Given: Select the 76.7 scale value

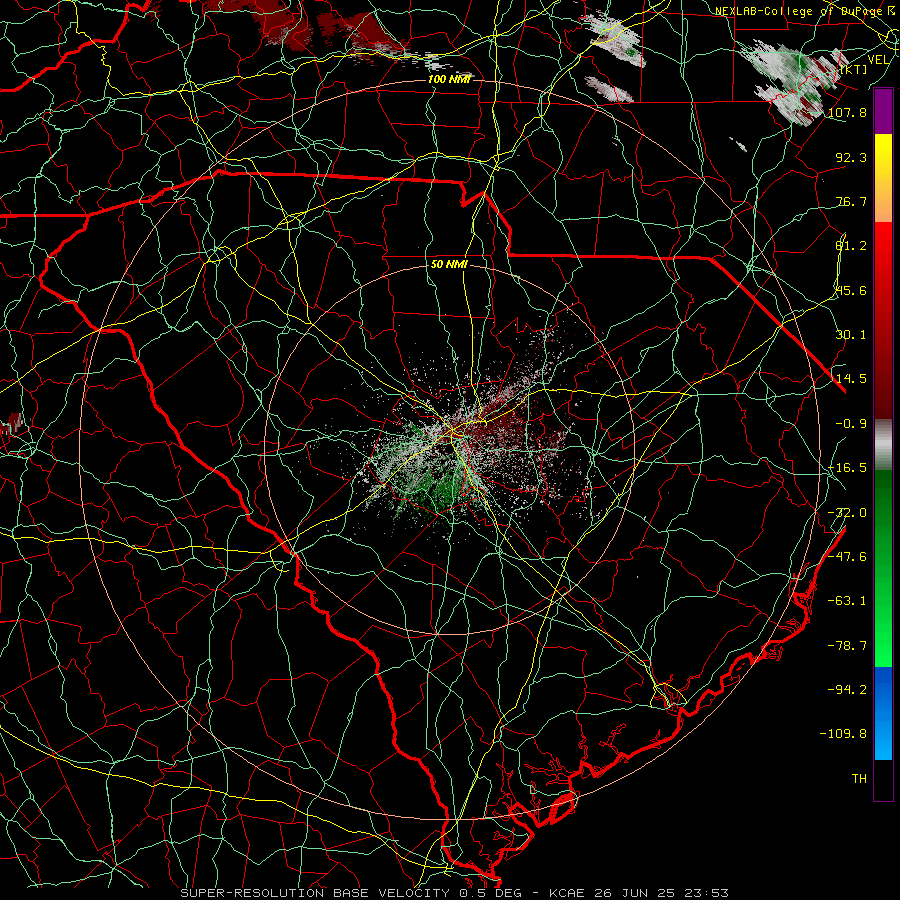Looking at the screenshot, I should (851, 201).
